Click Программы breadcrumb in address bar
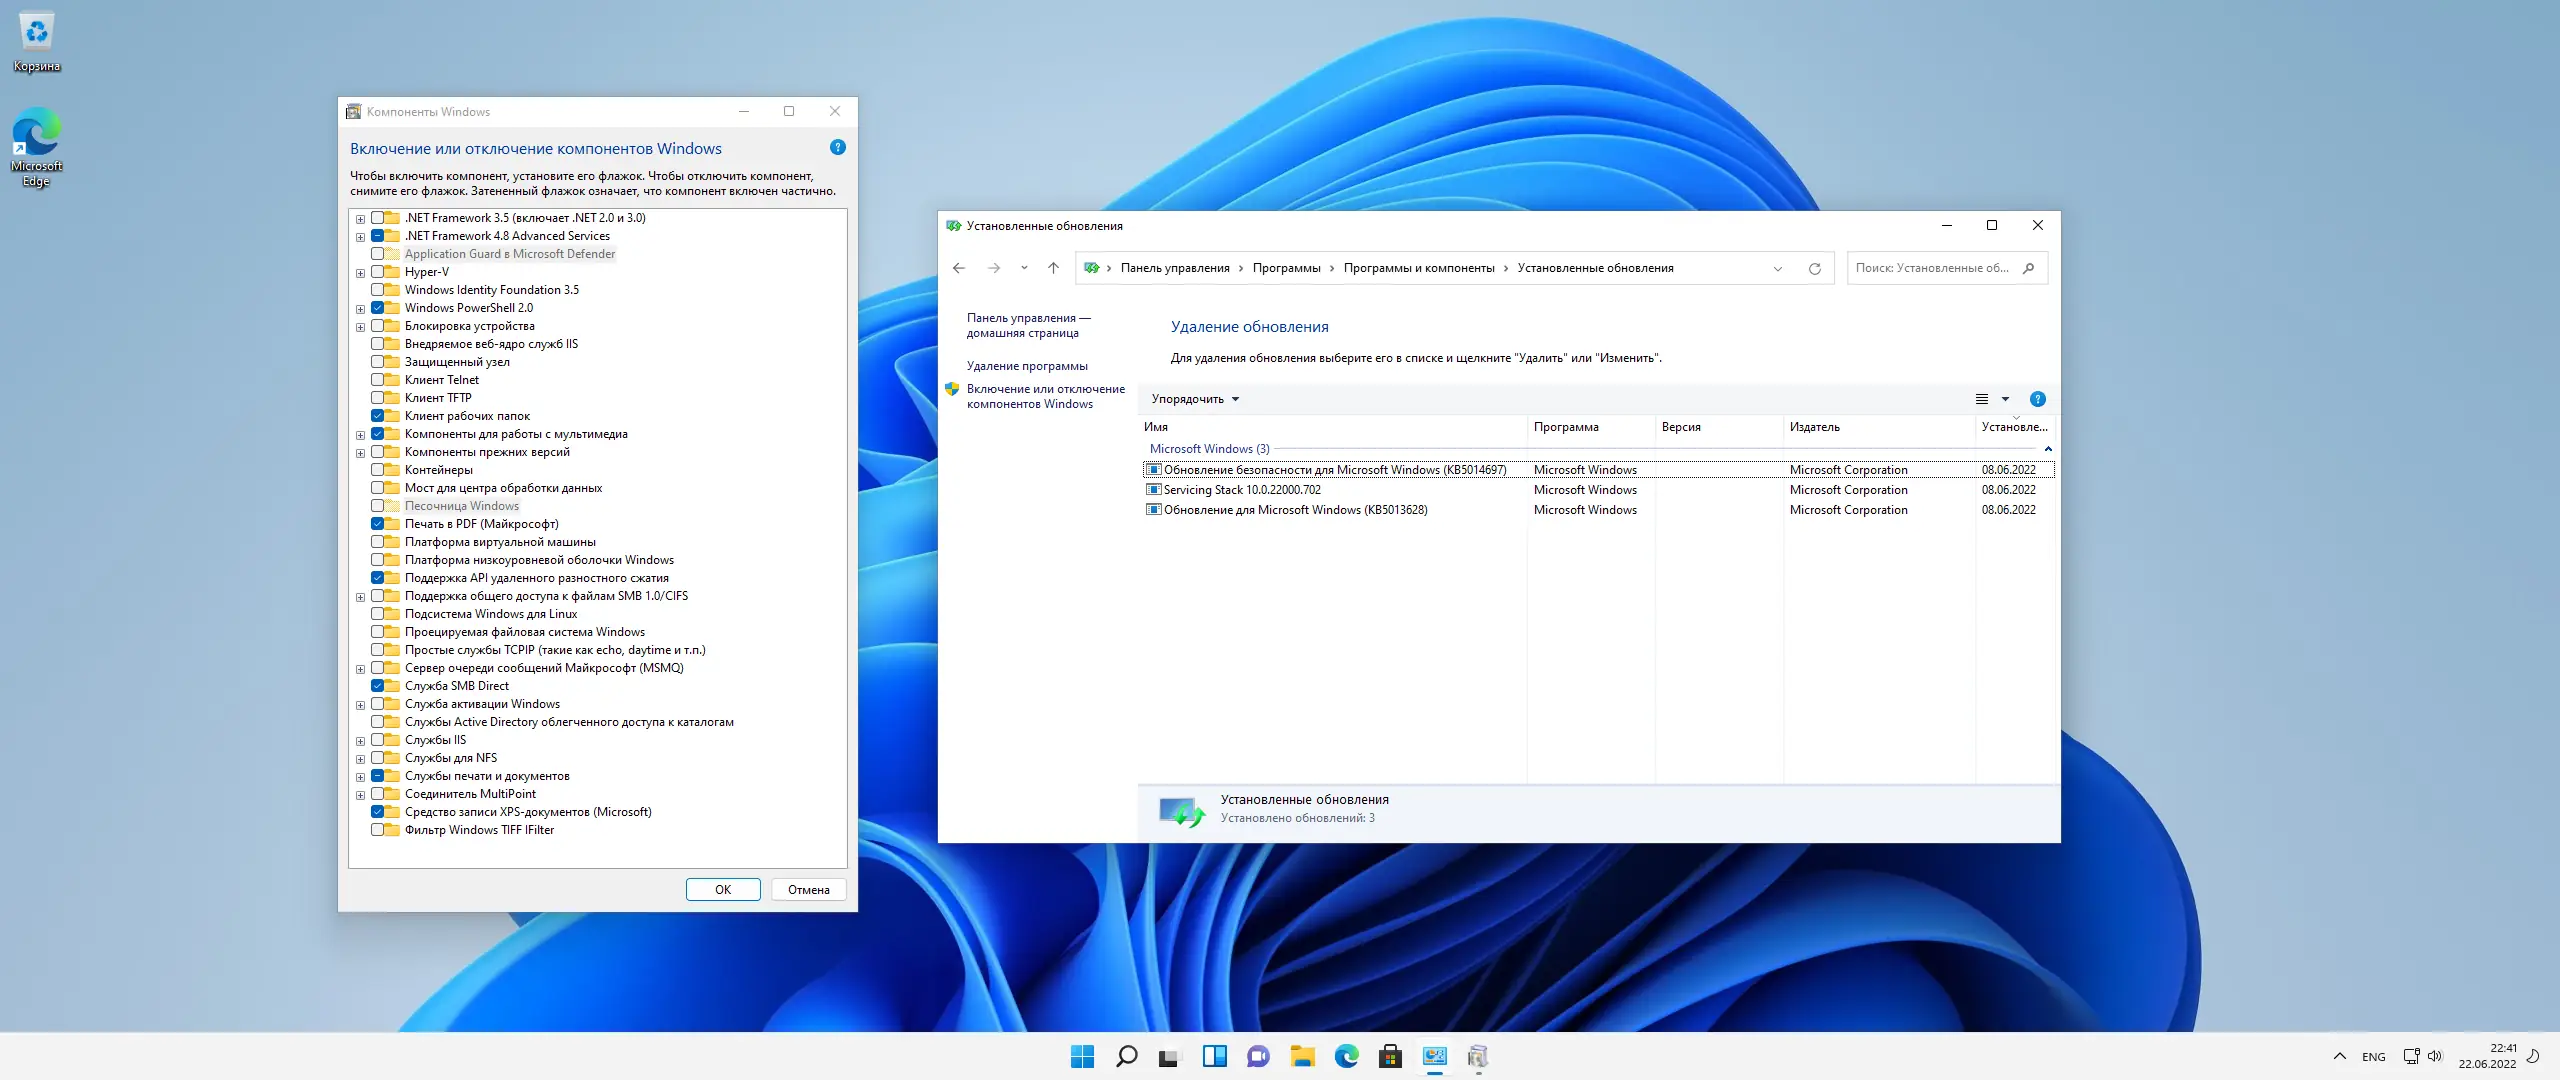 (1286, 268)
